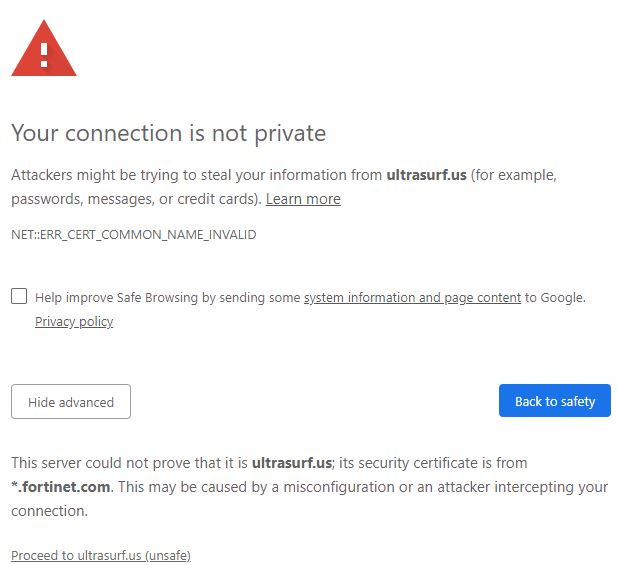This screenshot has height=565, width=617.
Task: Click bold ultrasurf.us in the Attackers warning sentence
Action: [426, 175]
